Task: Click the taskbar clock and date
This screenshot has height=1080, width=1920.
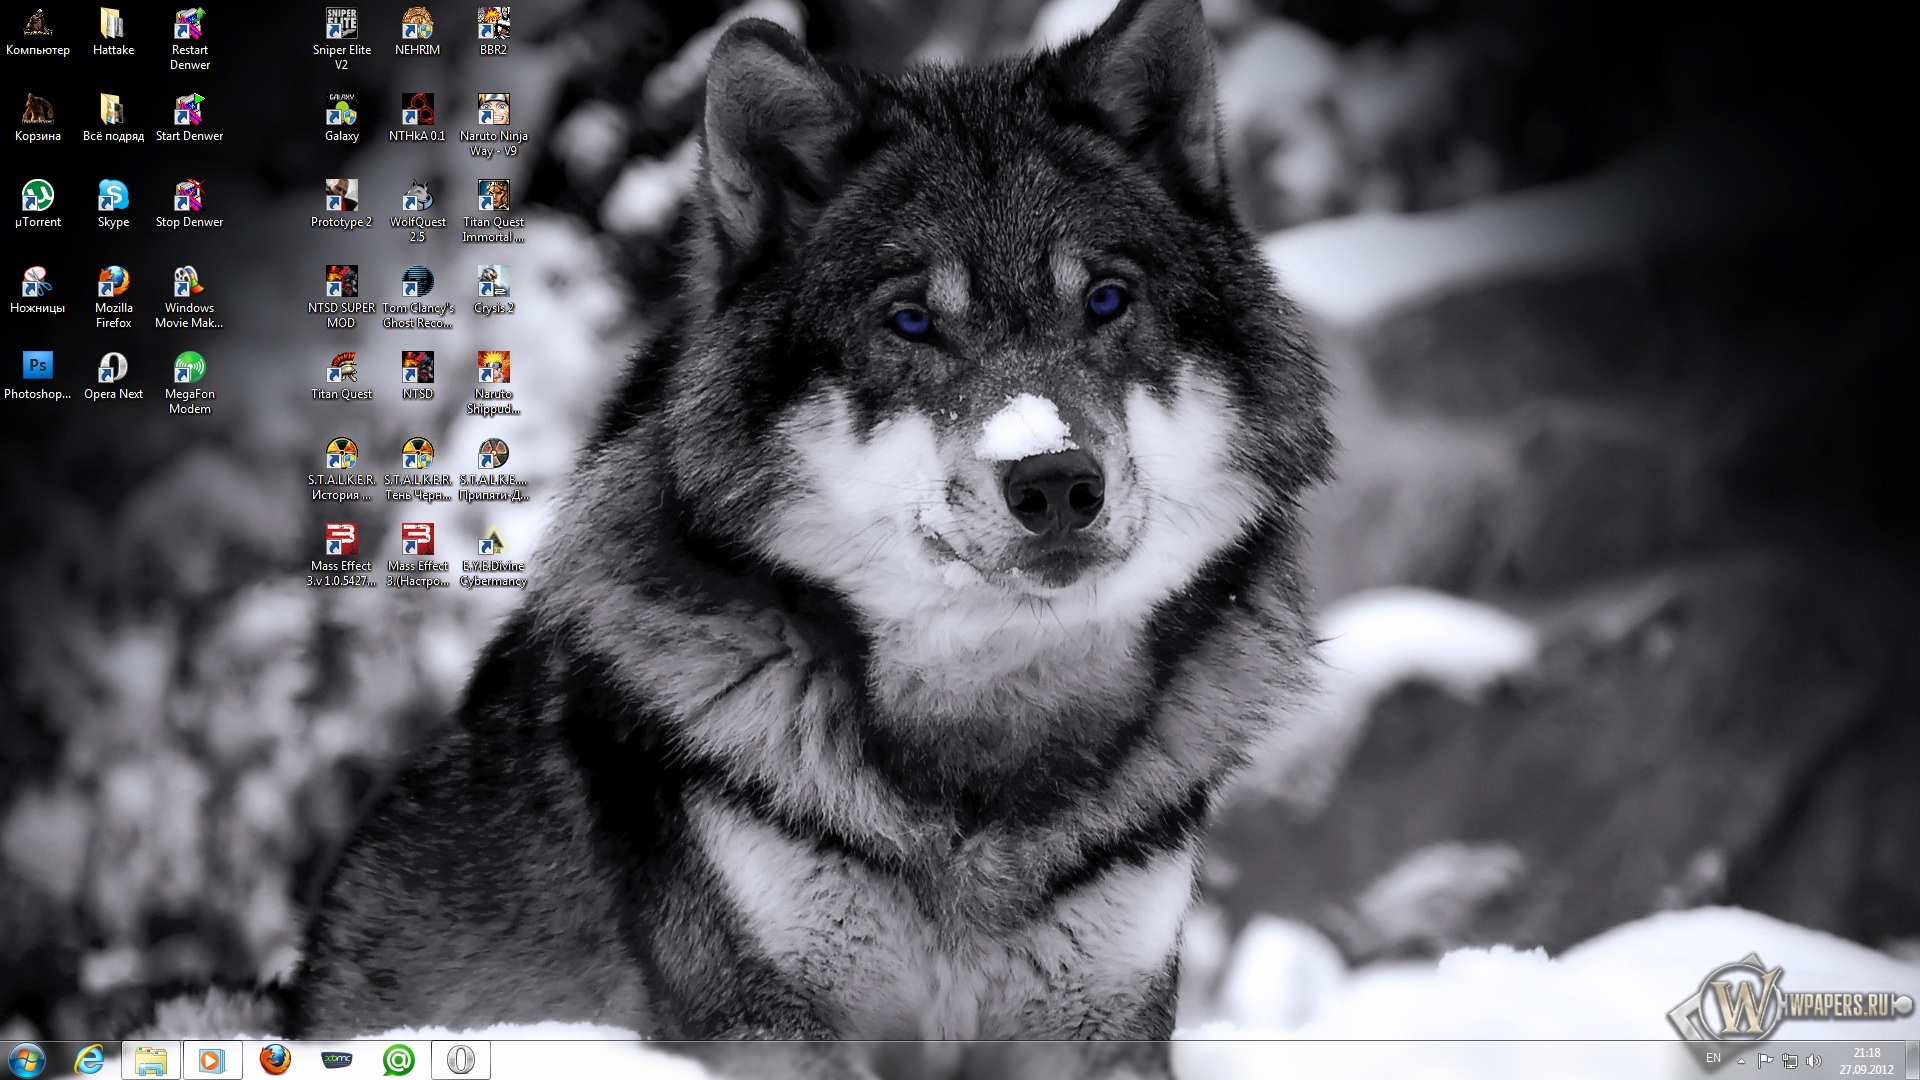Action: pos(1866,1061)
